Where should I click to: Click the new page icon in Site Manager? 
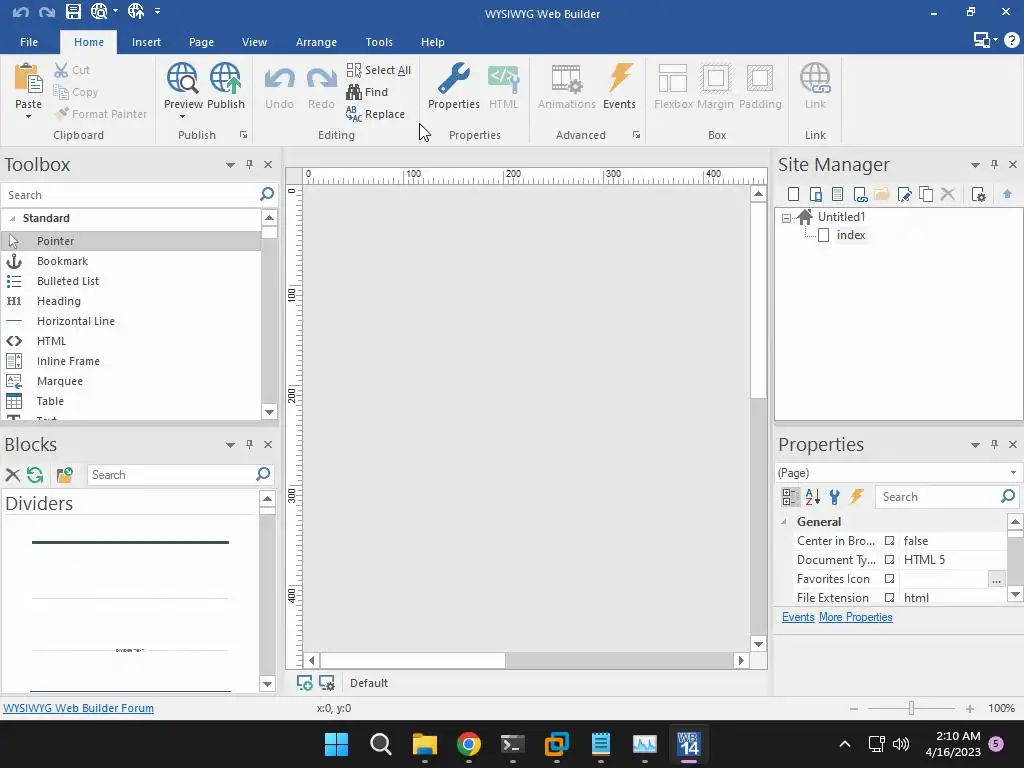[x=793, y=194]
